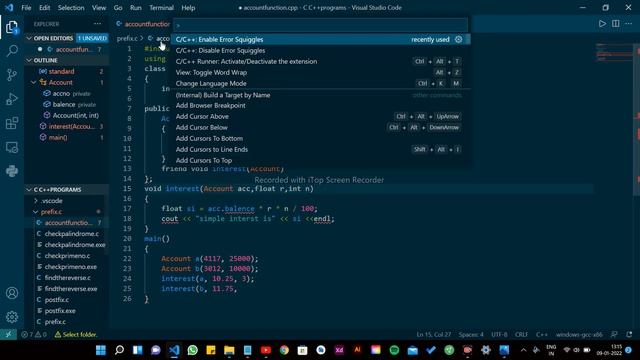This screenshot has width=640, height=360.
Task: Choose View: Toggle Word Wrap command
Action: [320, 72]
